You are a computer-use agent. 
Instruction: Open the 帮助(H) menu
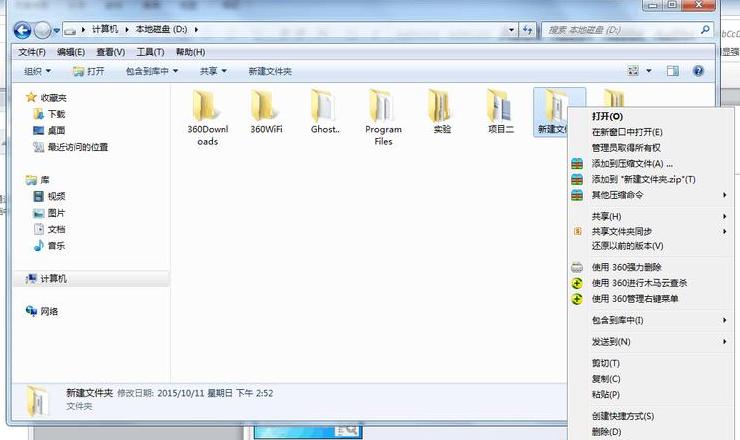(190, 52)
